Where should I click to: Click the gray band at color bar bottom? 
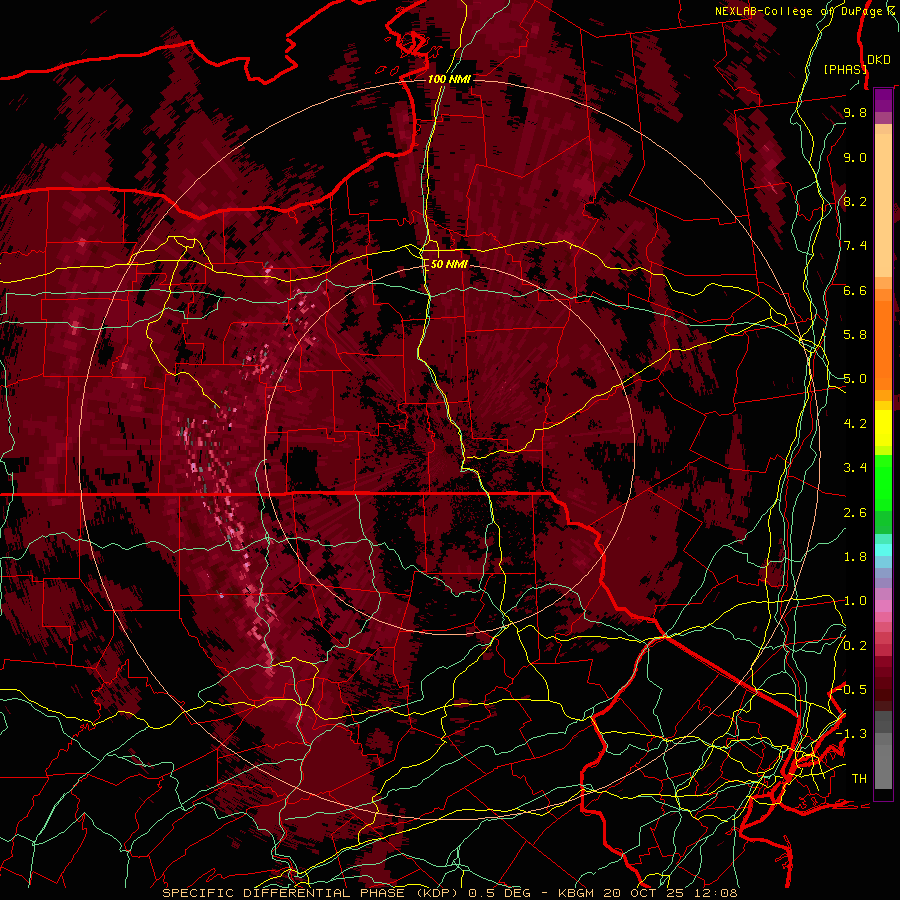[x=883, y=750]
